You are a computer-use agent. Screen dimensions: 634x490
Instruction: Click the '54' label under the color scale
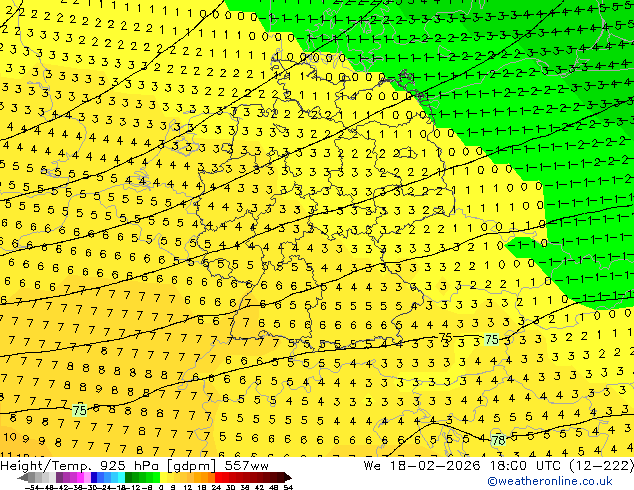coord(288,488)
